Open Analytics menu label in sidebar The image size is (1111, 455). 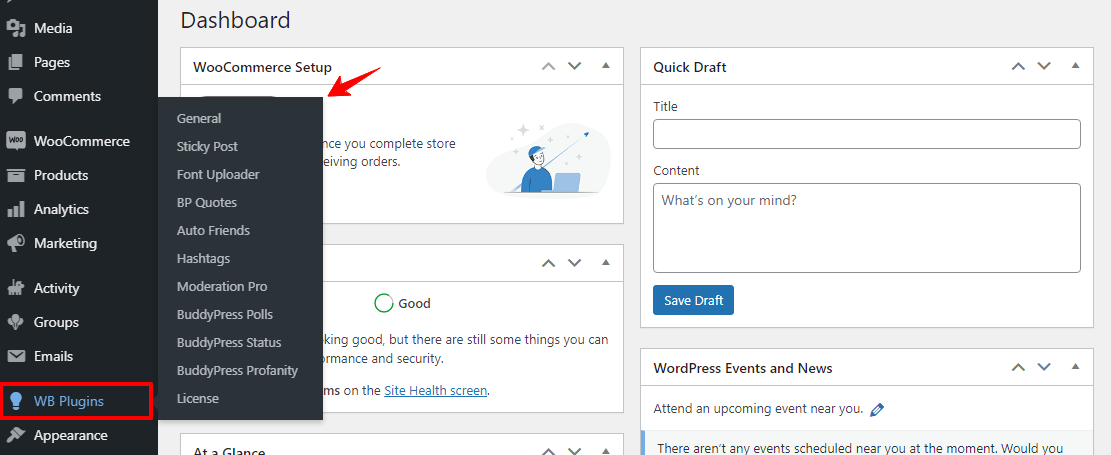tap(62, 209)
